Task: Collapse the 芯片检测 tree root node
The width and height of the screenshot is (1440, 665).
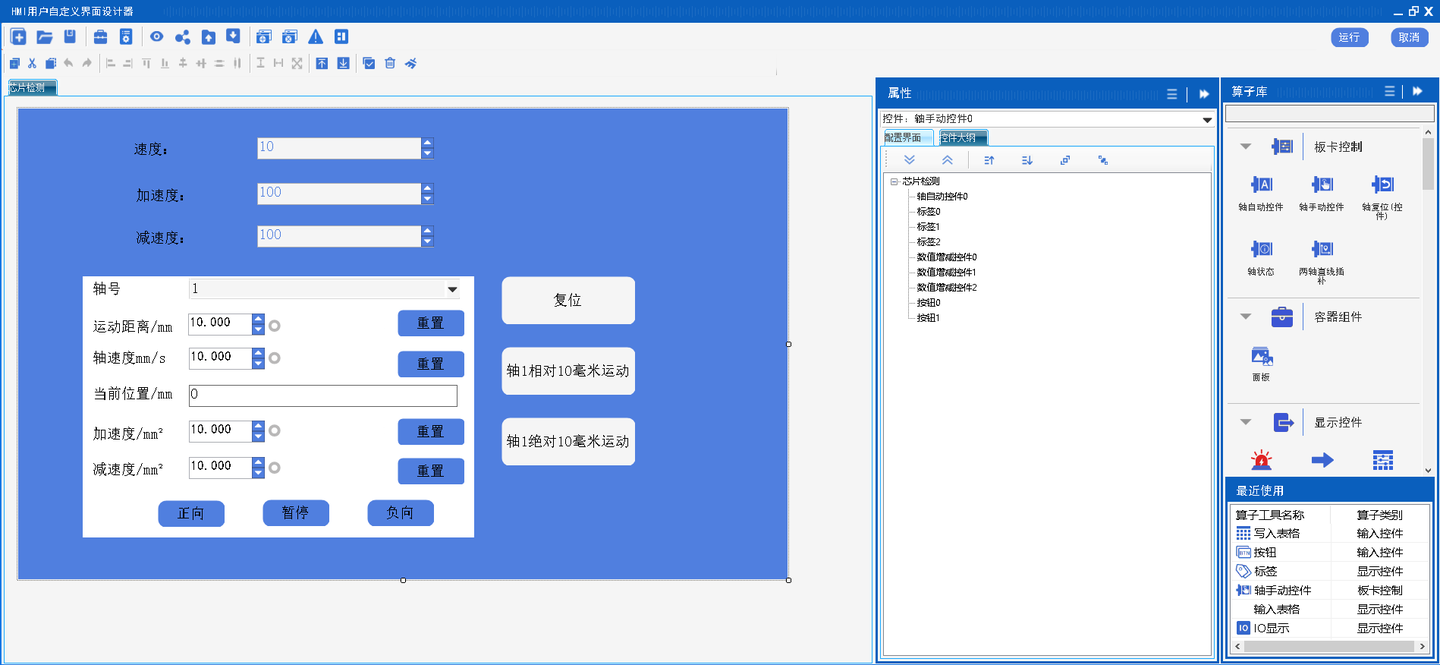Action: point(894,181)
